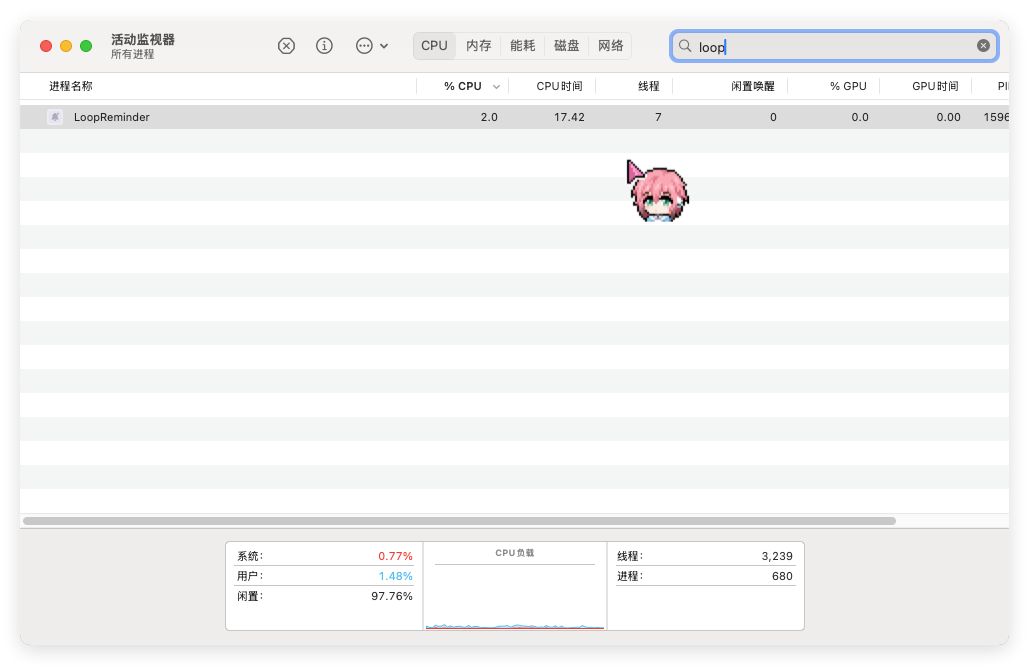Screen dimensions: 1029x665
Task: Switch to the CPU tab
Action: (x=434, y=46)
